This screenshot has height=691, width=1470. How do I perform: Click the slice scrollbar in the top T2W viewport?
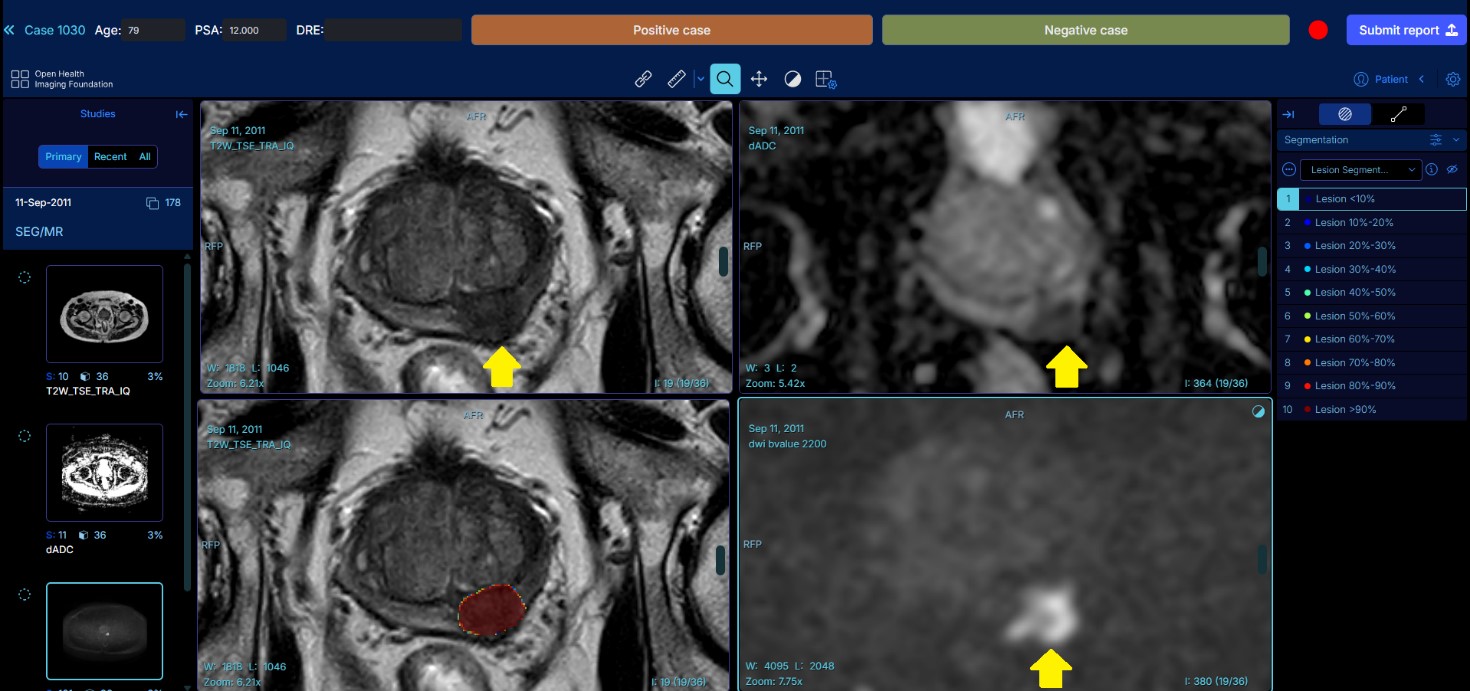pyautogui.click(x=723, y=261)
